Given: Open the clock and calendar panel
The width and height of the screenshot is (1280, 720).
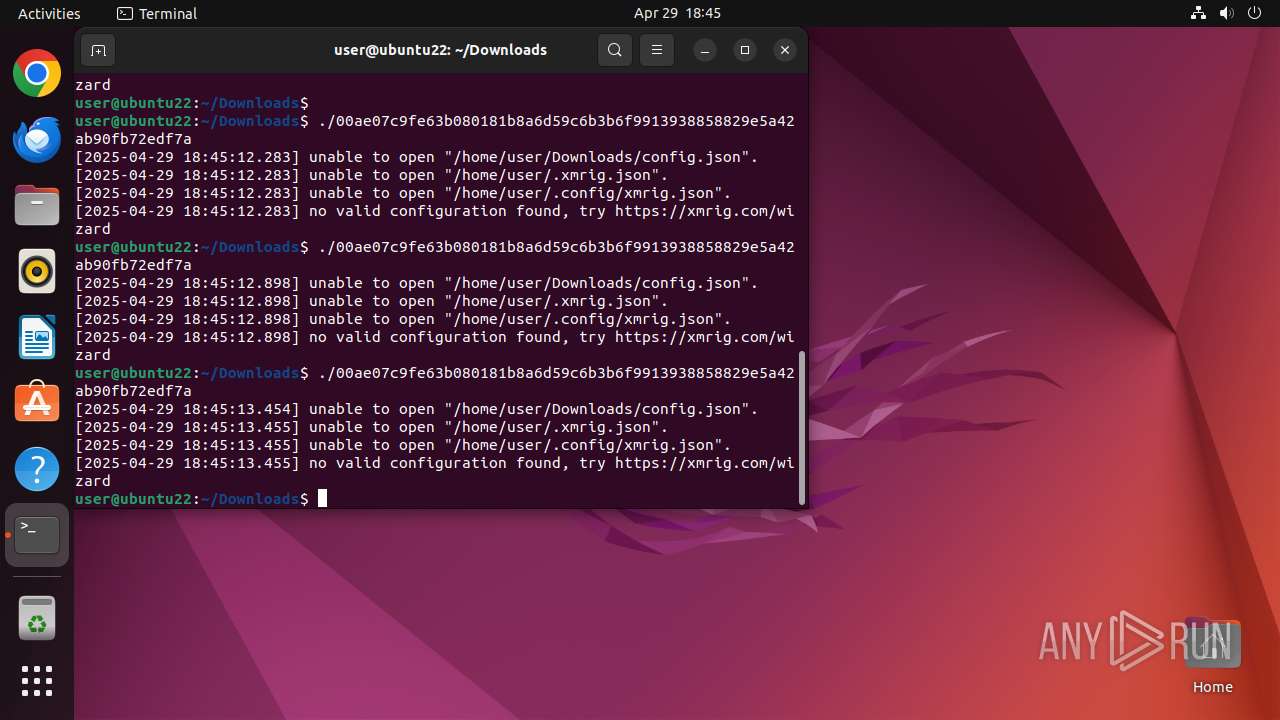Looking at the screenshot, I should click(x=677, y=13).
